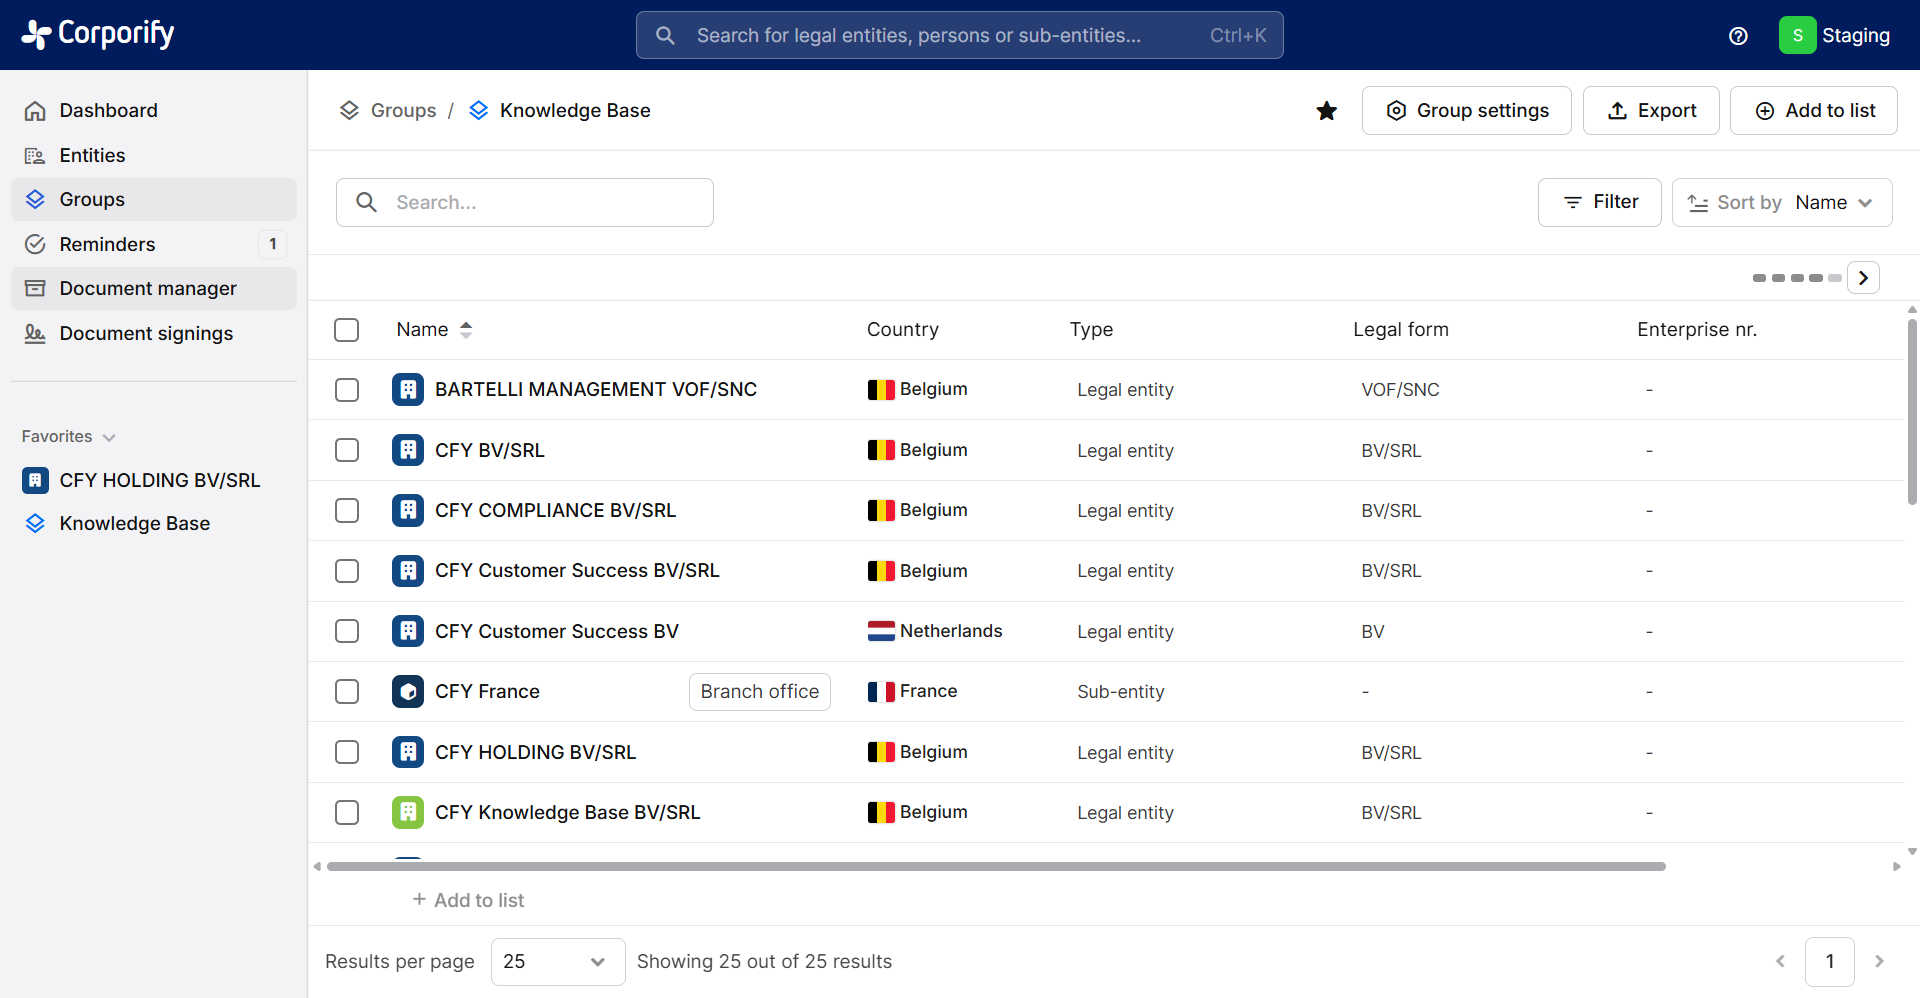The width and height of the screenshot is (1920, 998).
Task: Check the BARTELLI MANAGEMENT VOF/SNC checkbox
Action: pos(347,390)
